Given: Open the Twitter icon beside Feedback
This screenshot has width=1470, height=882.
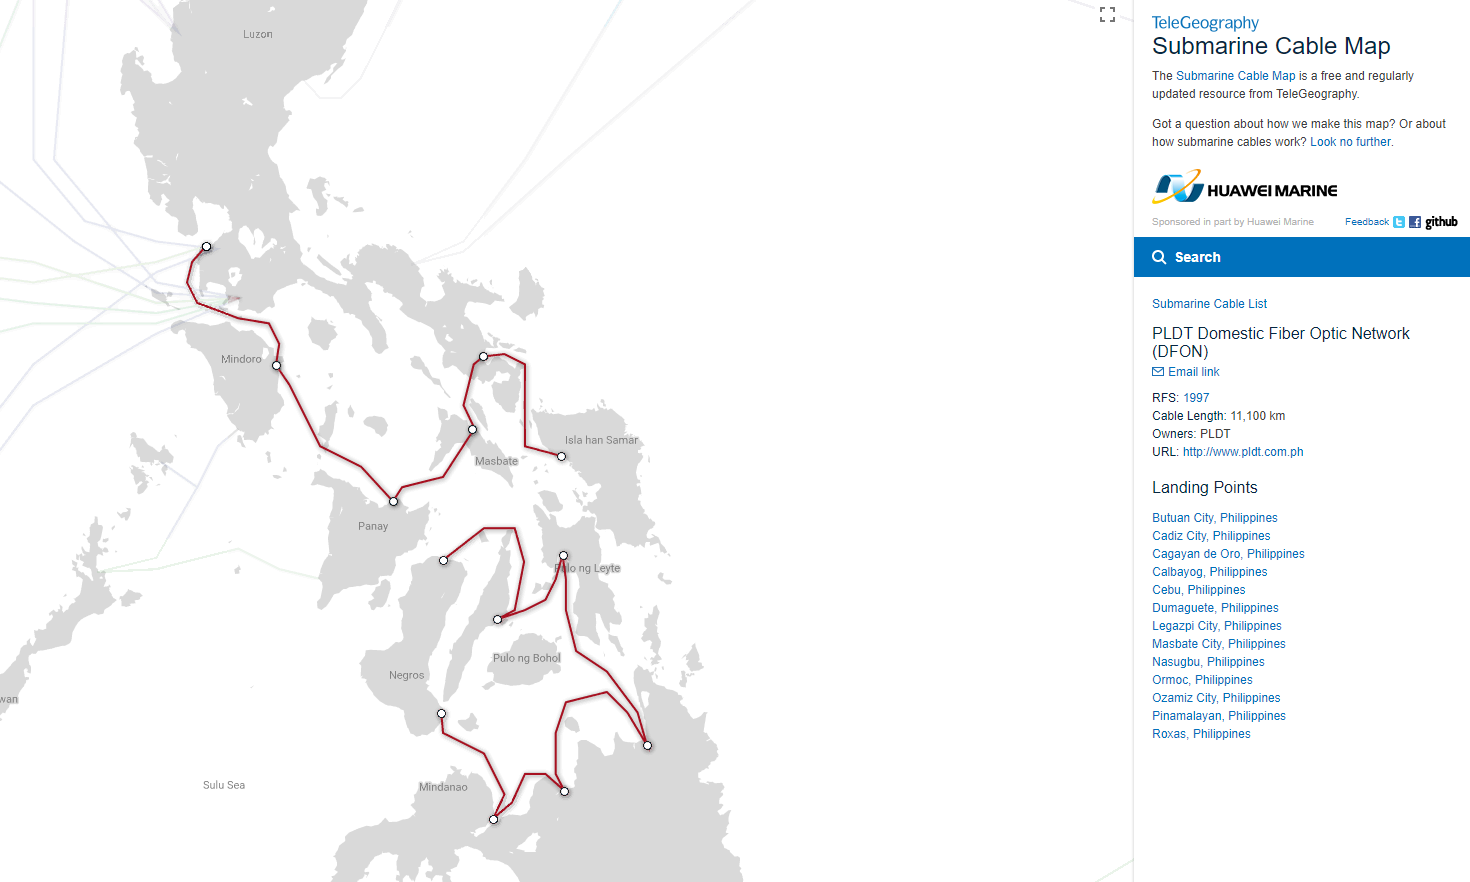Looking at the screenshot, I should coord(1399,222).
